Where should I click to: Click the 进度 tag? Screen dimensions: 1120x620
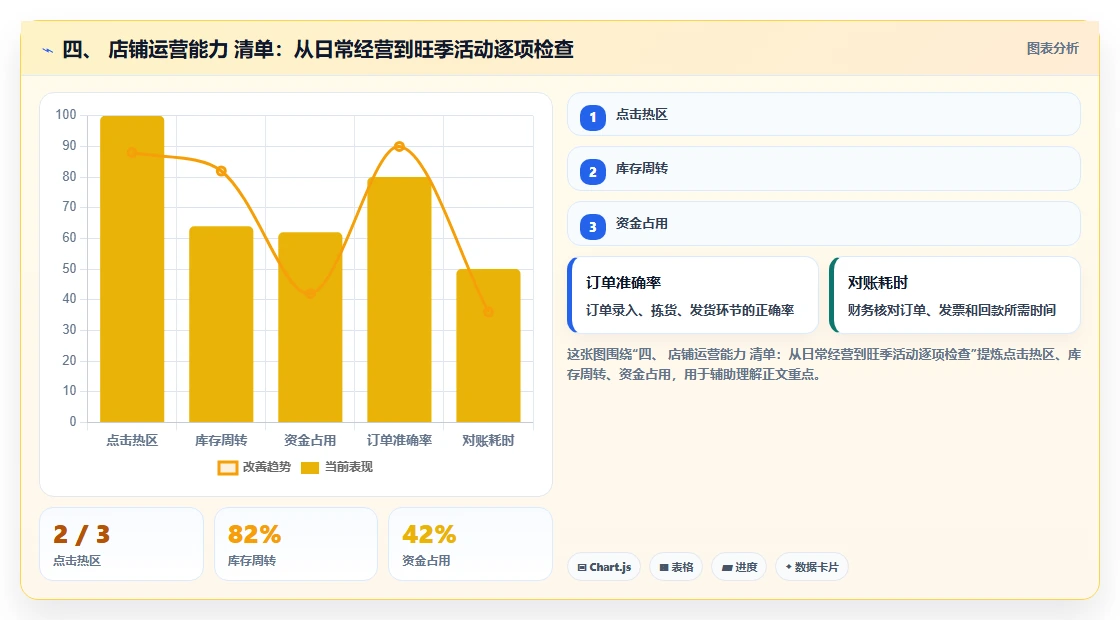[739, 567]
